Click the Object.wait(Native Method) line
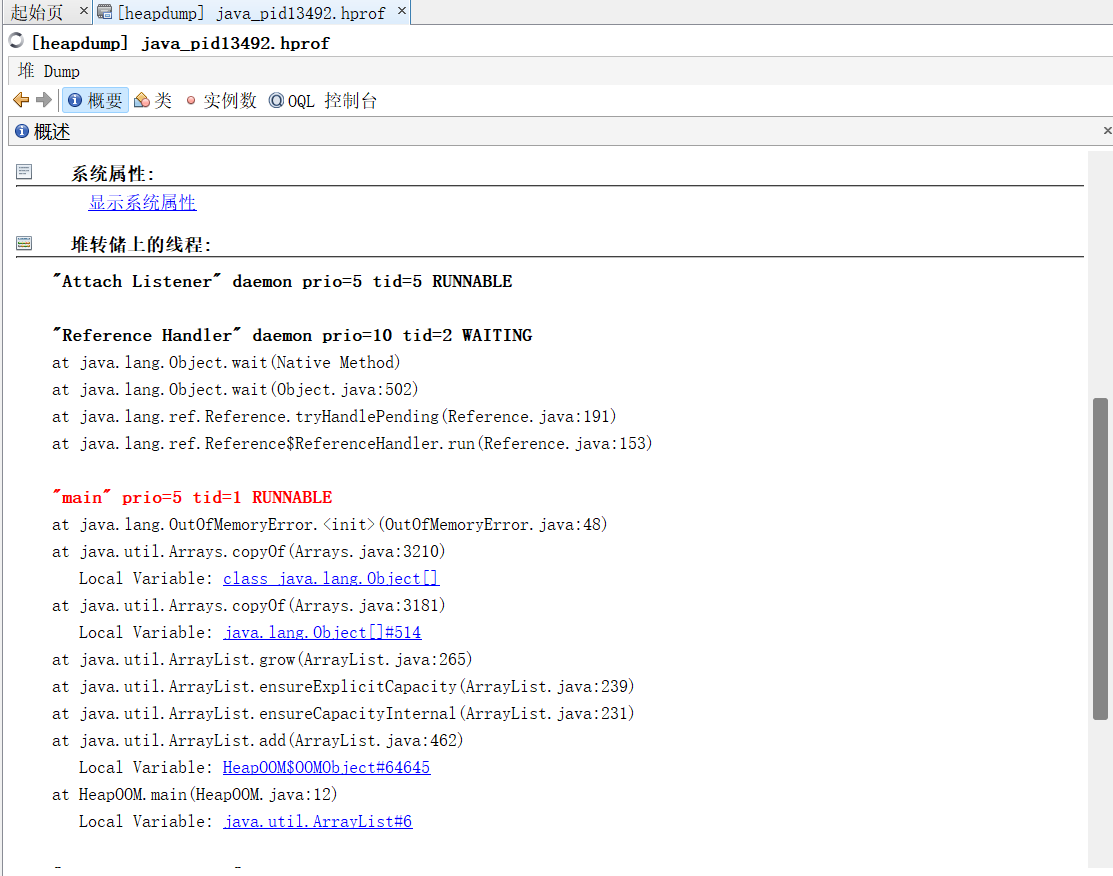 [x=226, y=363]
